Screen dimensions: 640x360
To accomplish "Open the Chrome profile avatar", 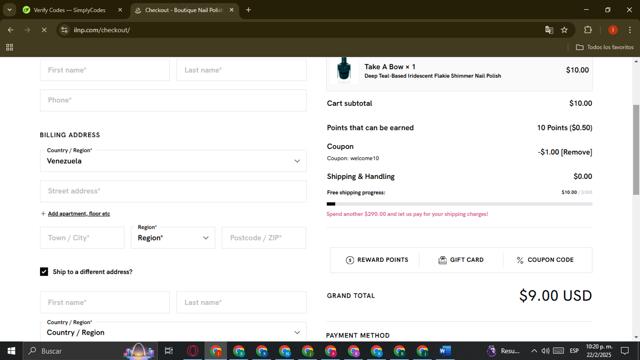I will pyautogui.click(x=613, y=30).
